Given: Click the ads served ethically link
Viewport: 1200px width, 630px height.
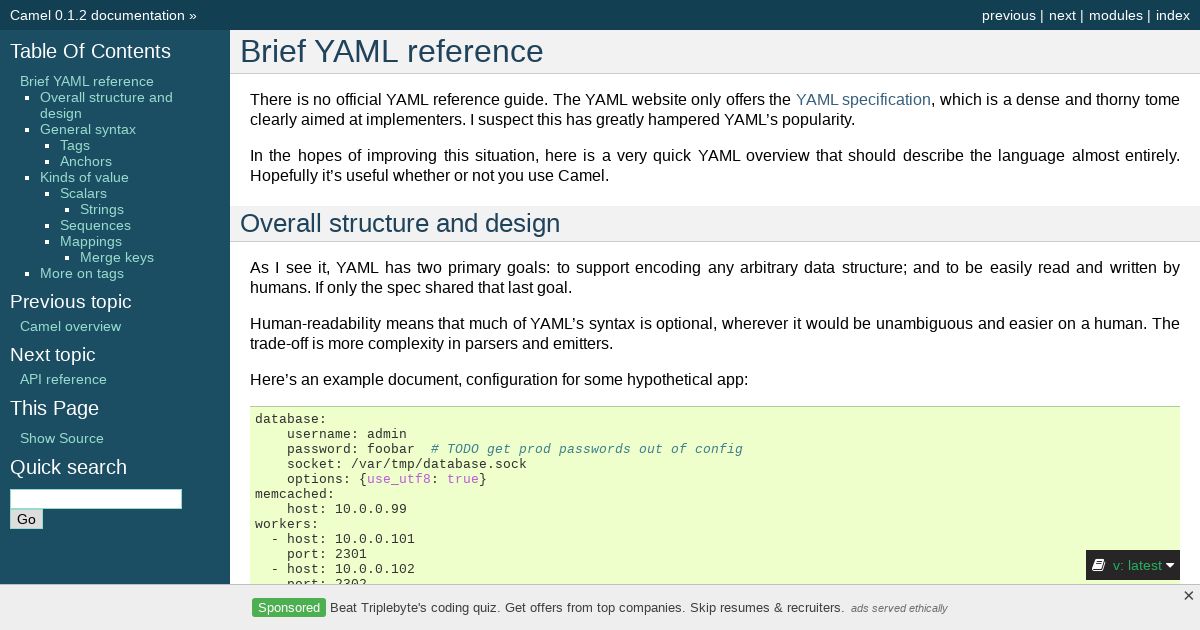Looking at the screenshot, I should point(899,608).
